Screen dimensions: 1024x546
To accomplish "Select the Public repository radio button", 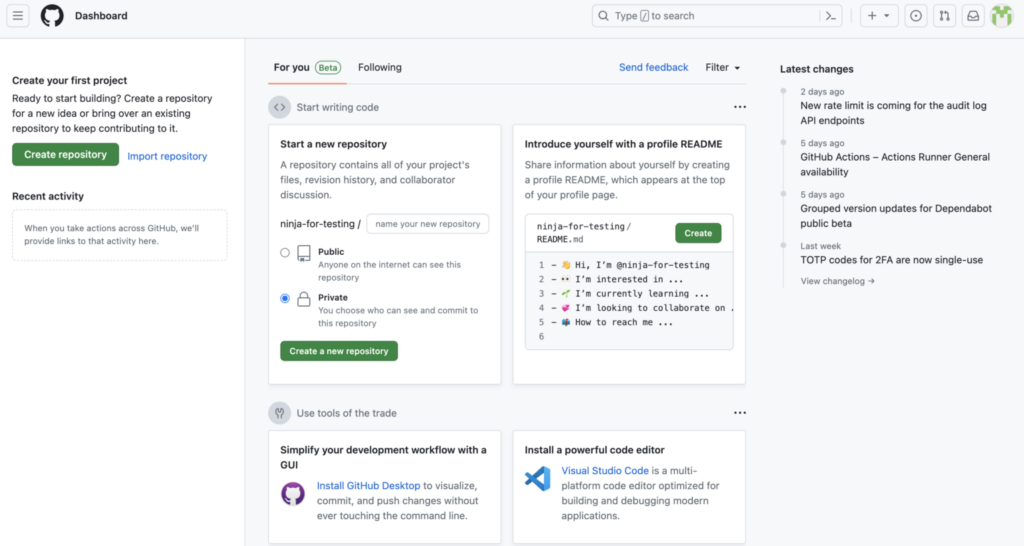I will (x=285, y=253).
